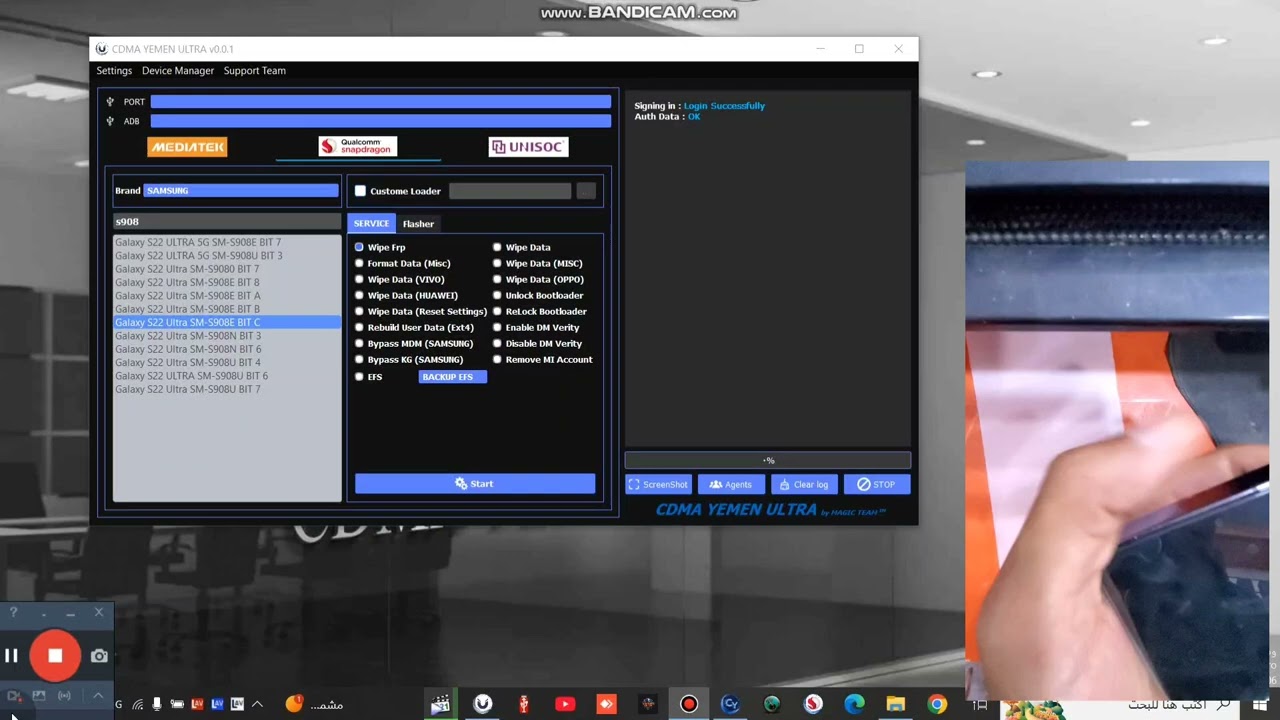Select the UNISOC chipset logo

click(528, 147)
